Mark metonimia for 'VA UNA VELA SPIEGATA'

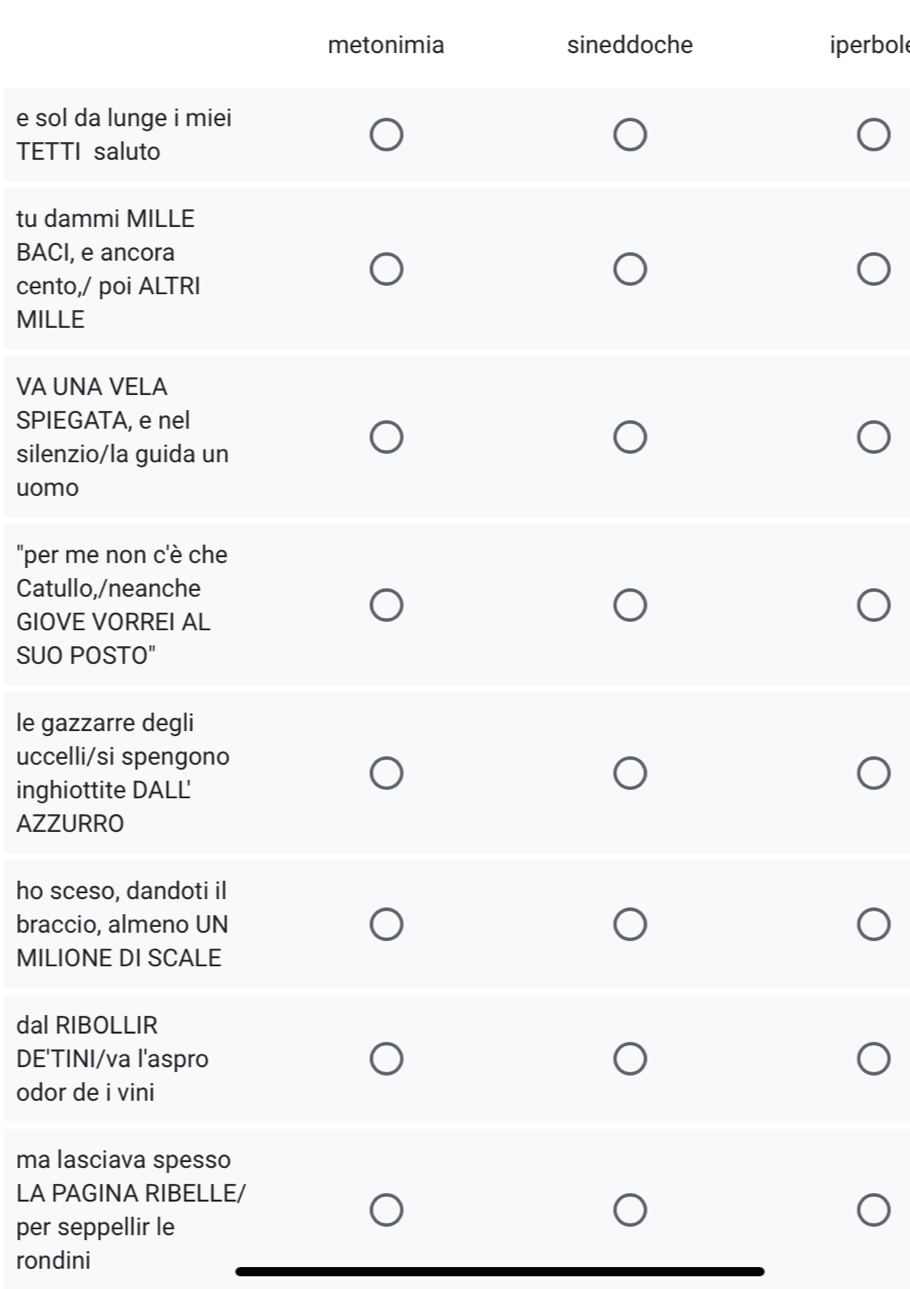(387, 437)
